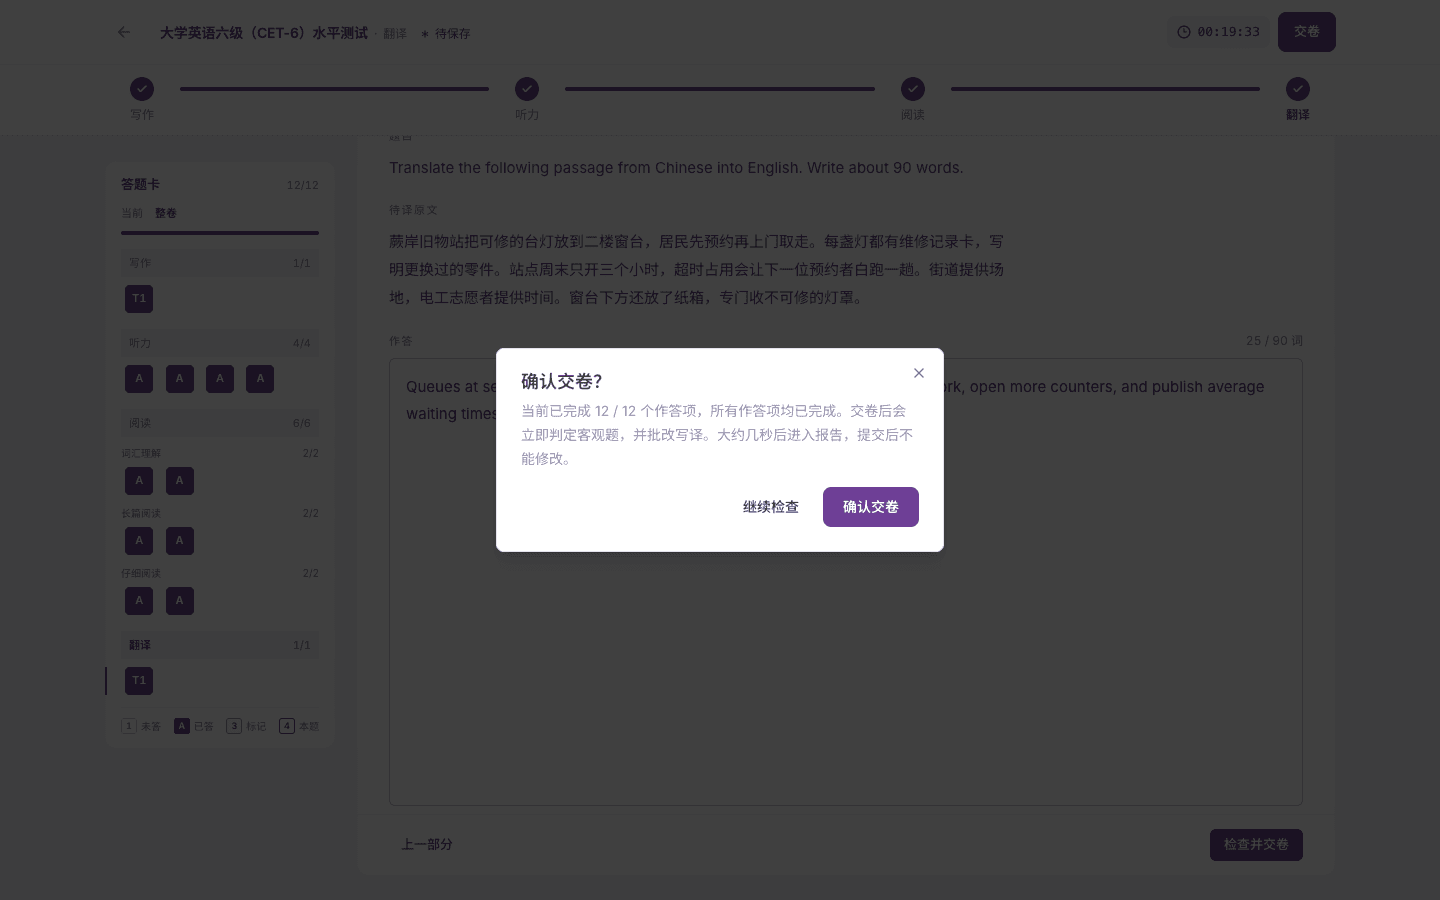Select the 听力 step checkmark
Screen dimensions: 1440x900
coord(527,89)
